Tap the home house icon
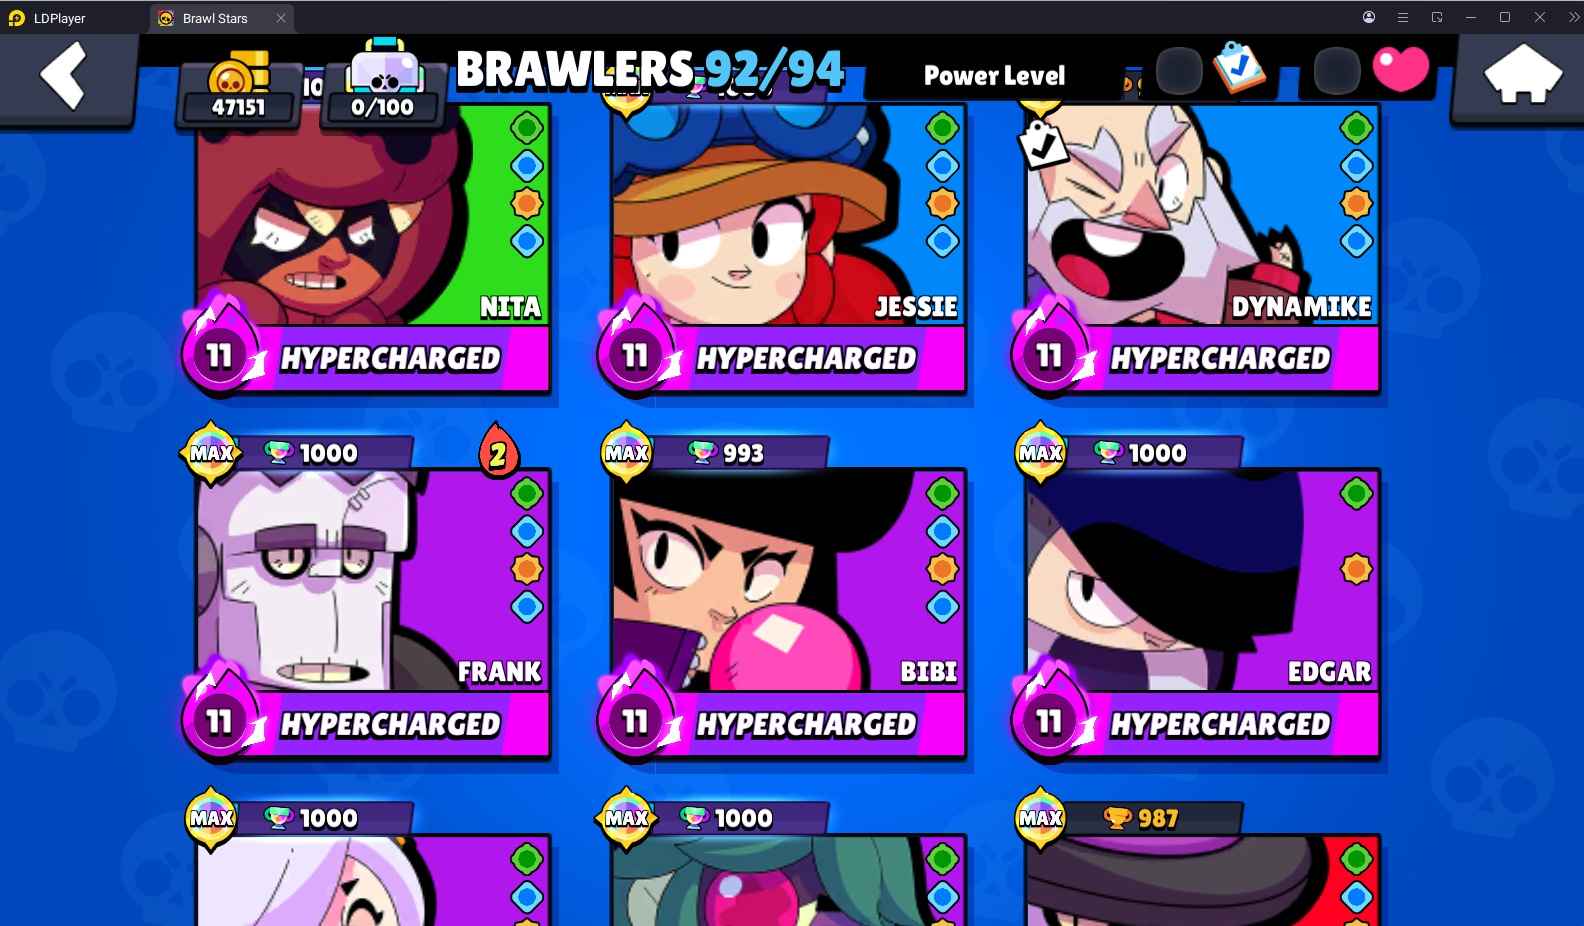The image size is (1584, 926). [1522, 75]
